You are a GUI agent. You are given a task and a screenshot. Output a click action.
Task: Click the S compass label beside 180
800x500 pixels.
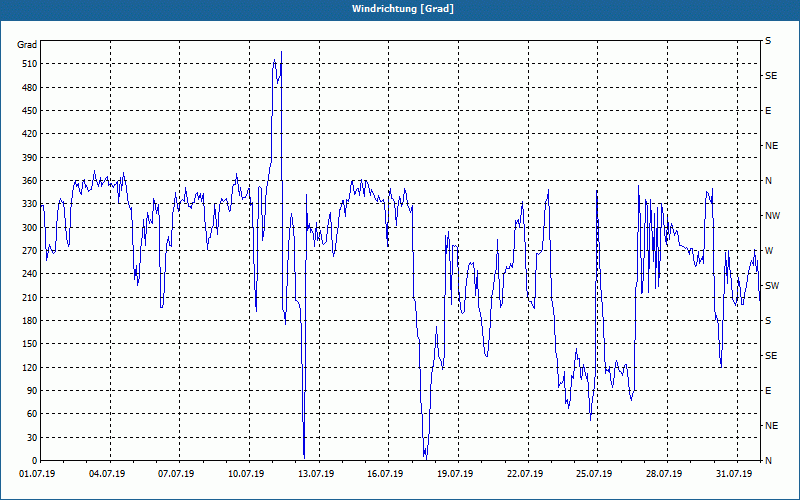(768, 321)
